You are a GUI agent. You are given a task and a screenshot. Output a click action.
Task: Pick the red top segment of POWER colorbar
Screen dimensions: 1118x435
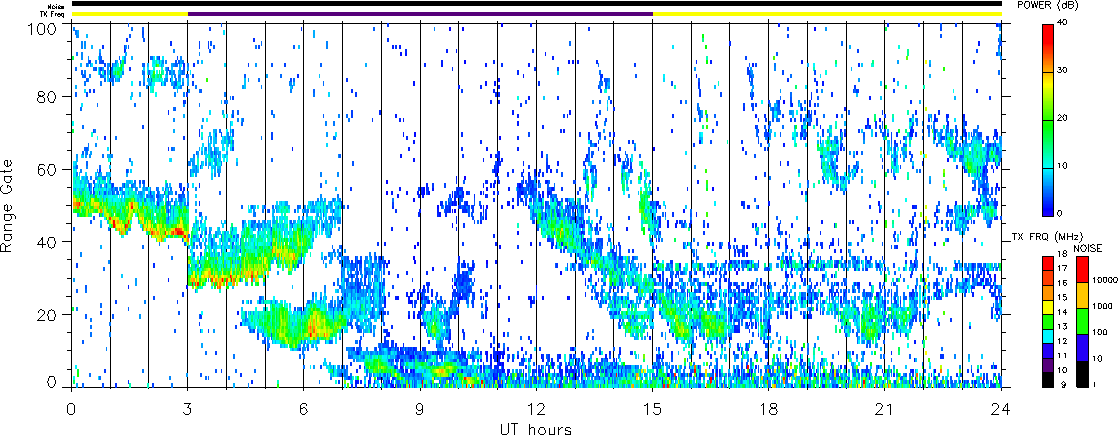click(x=1048, y=48)
